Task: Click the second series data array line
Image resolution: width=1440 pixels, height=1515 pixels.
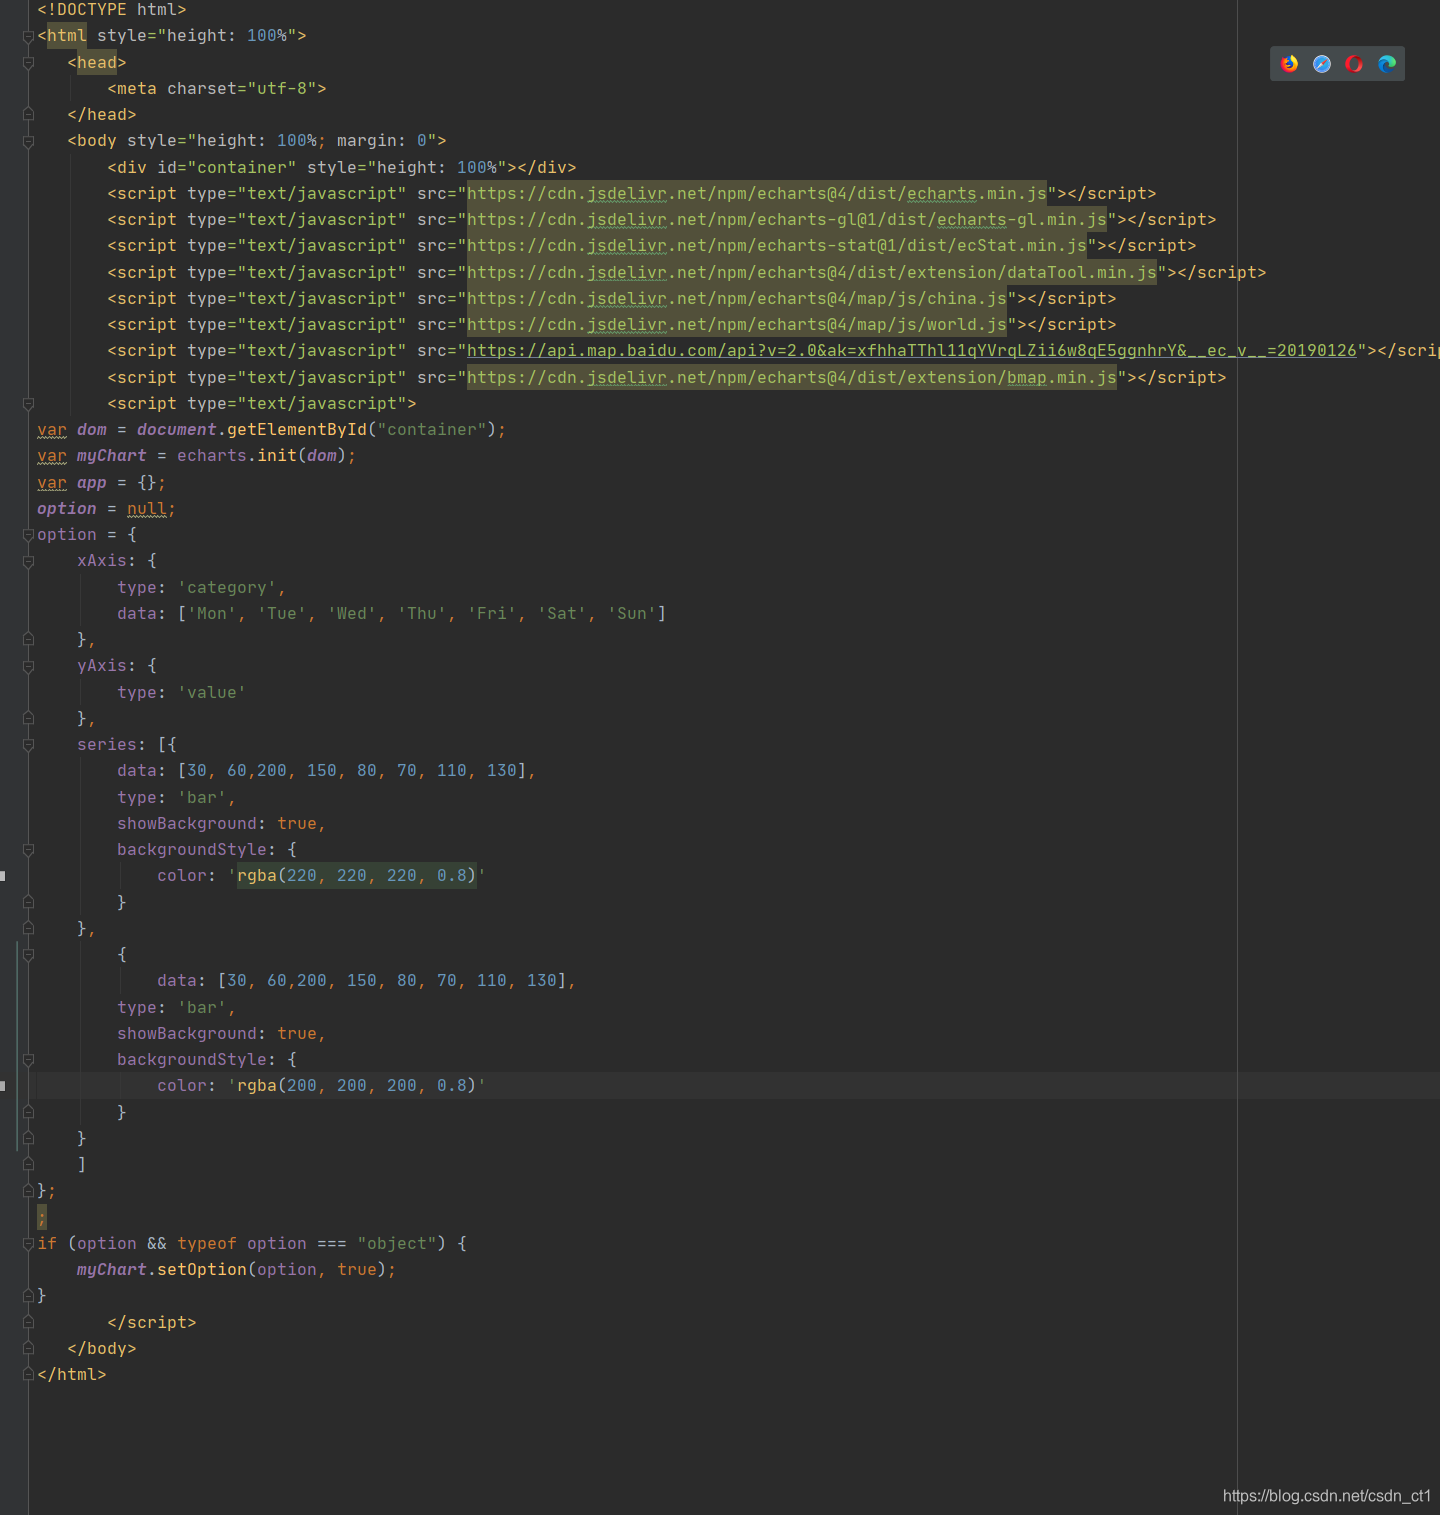Action: click(x=367, y=981)
